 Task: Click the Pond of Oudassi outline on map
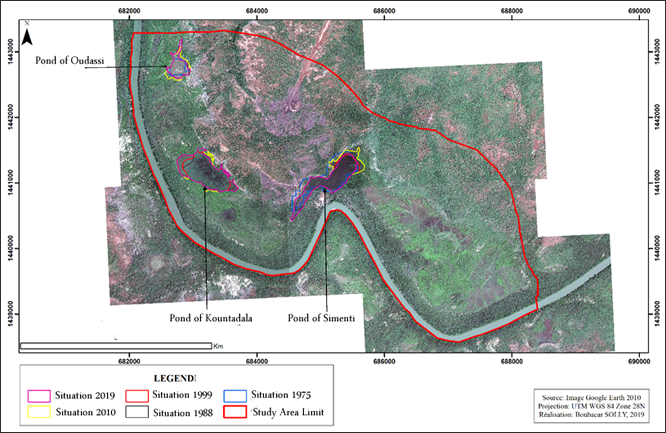[178, 66]
